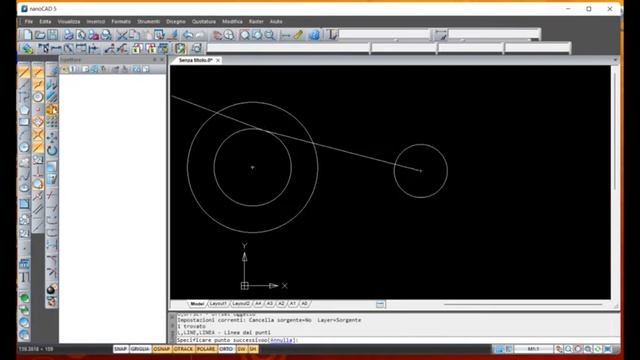The image size is (640, 360).
Task: Open the text style dropdown in top toolbar
Action: [384, 35]
